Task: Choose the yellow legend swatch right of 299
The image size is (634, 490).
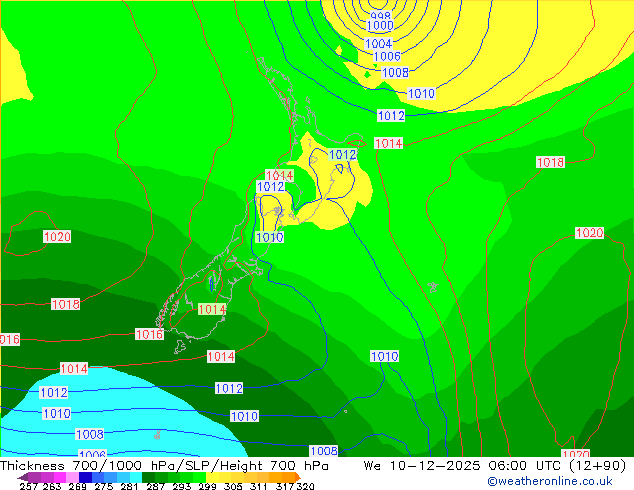Action: coord(212,477)
